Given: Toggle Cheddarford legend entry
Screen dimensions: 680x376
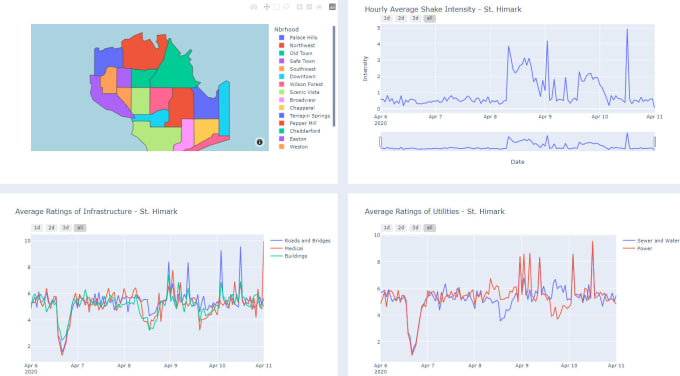Looking at the screenshot, I should [x=300, y=131].
